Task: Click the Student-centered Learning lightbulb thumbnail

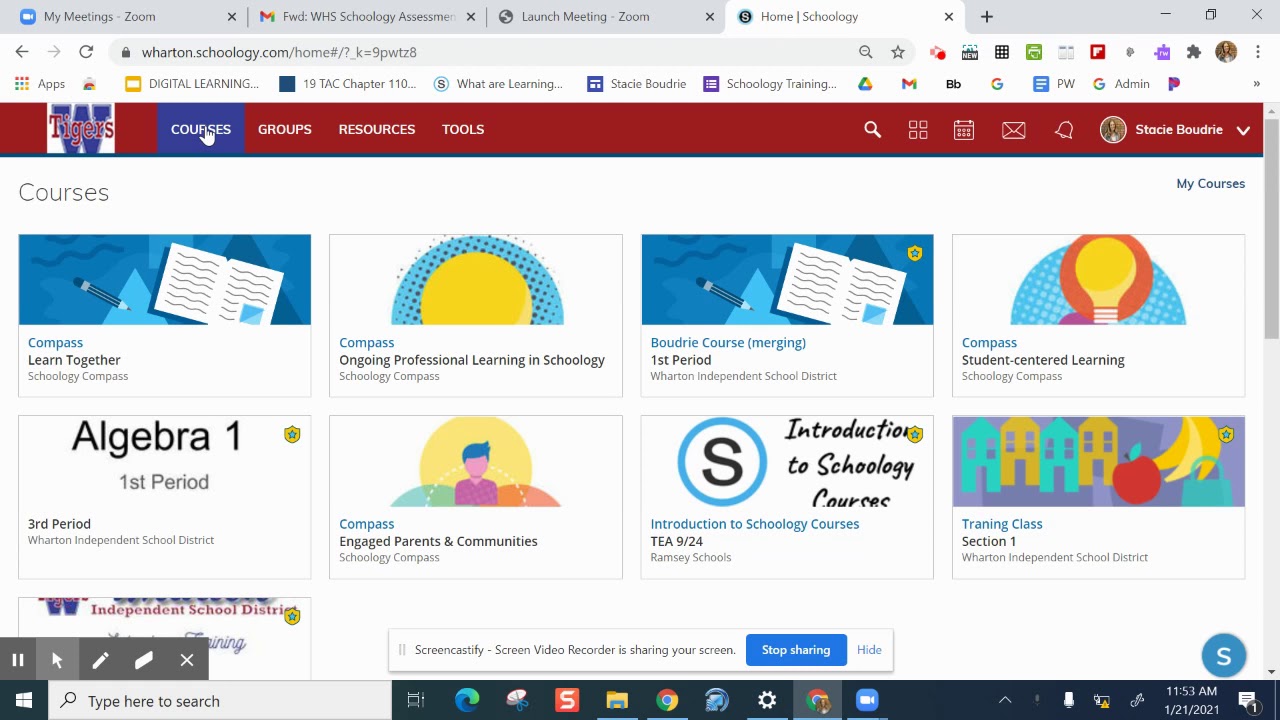Action: pyautogui.click(x=1098, y=280)
